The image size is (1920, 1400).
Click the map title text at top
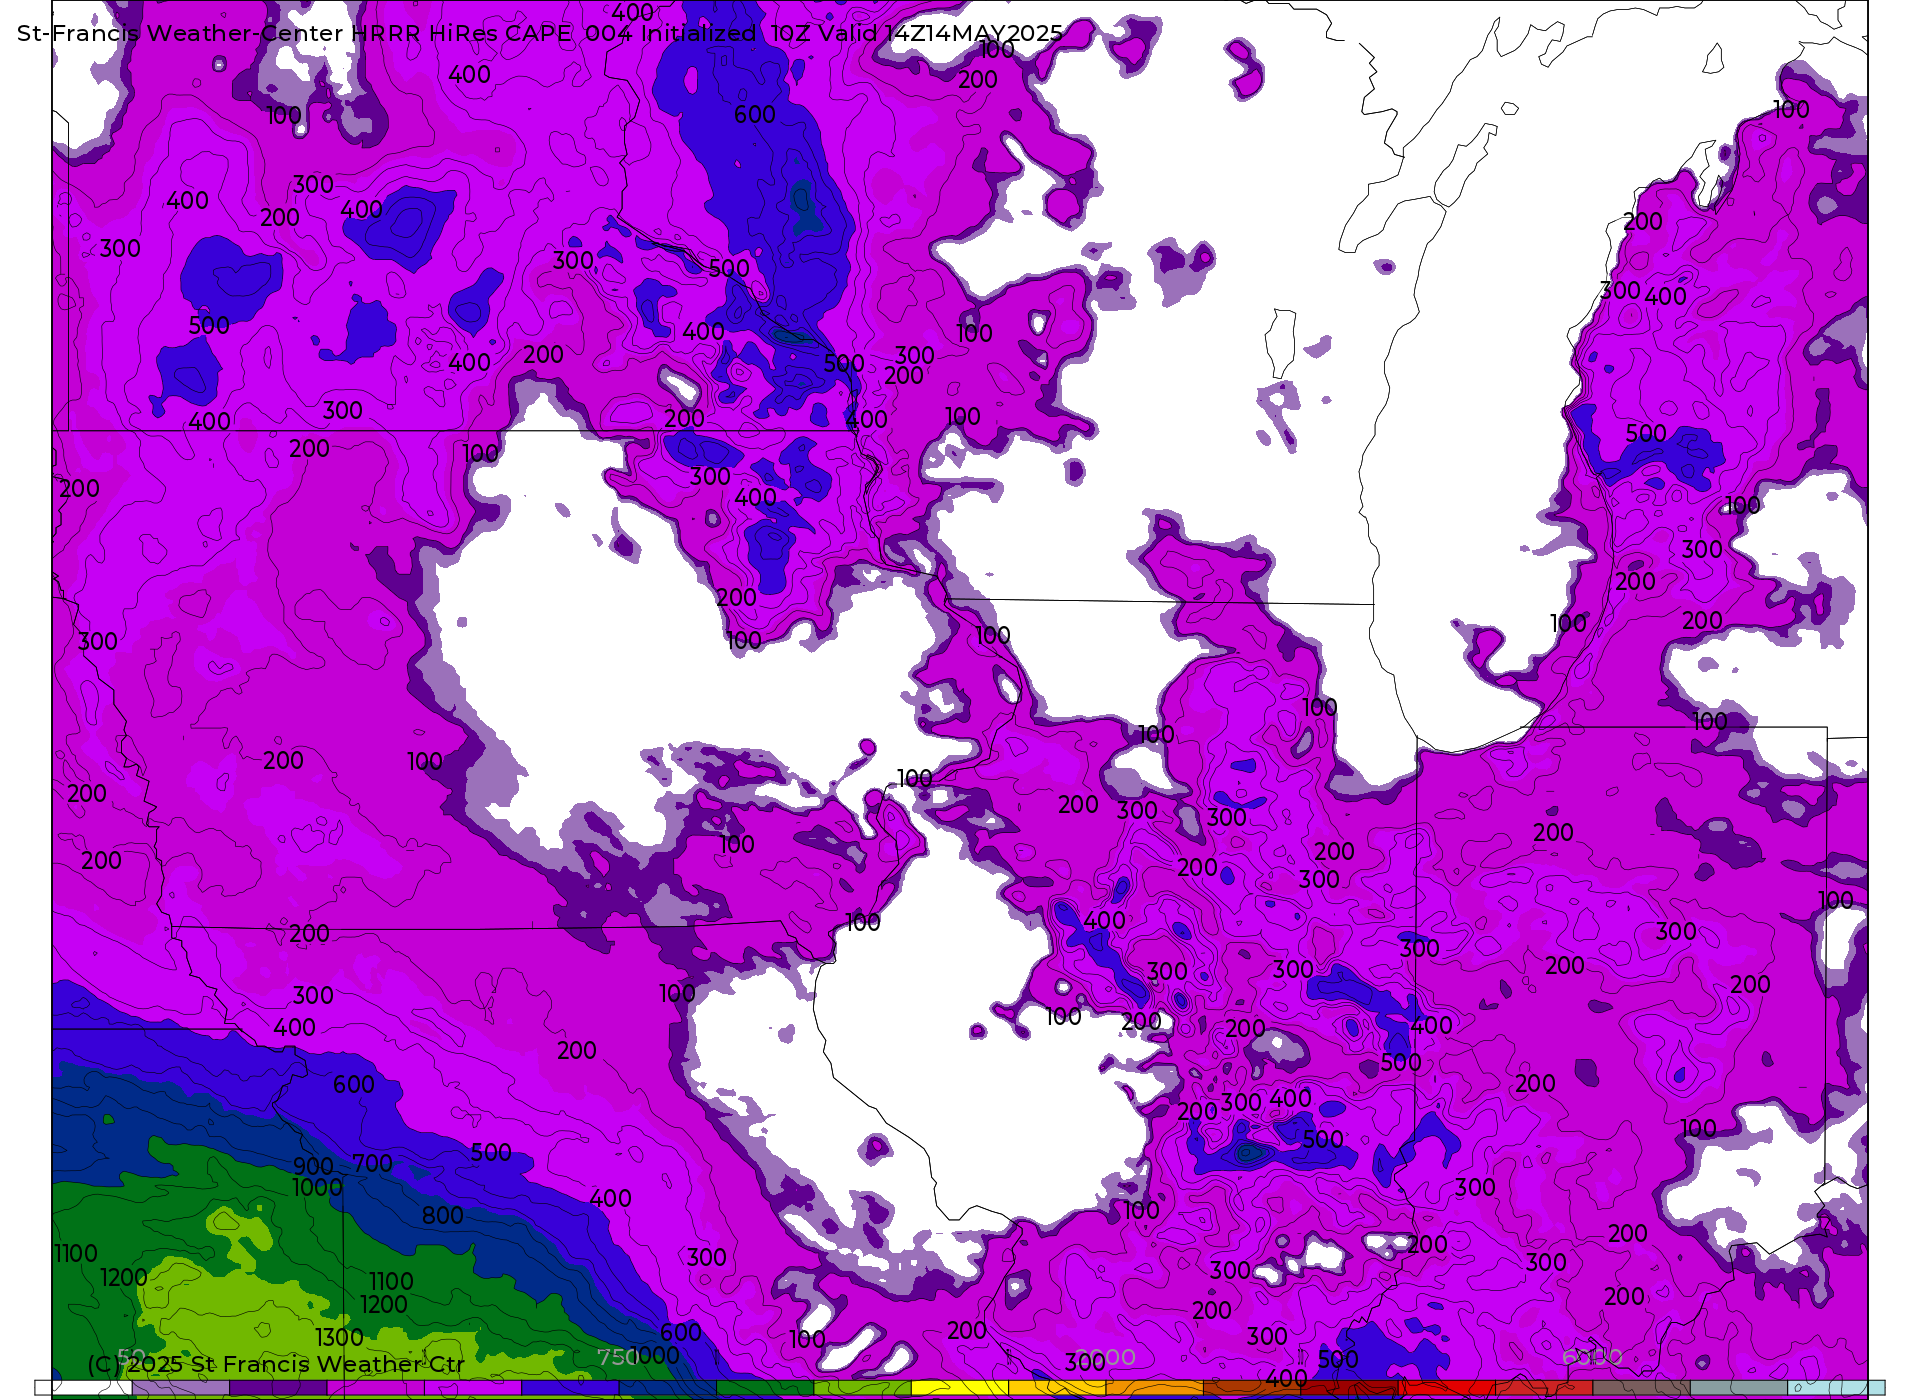point(540,33)
